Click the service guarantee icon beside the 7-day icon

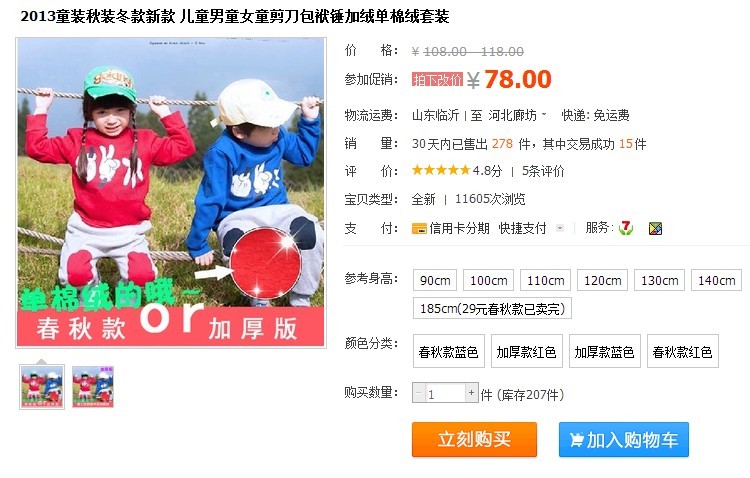pyautogui.click(x=655, y=229)
